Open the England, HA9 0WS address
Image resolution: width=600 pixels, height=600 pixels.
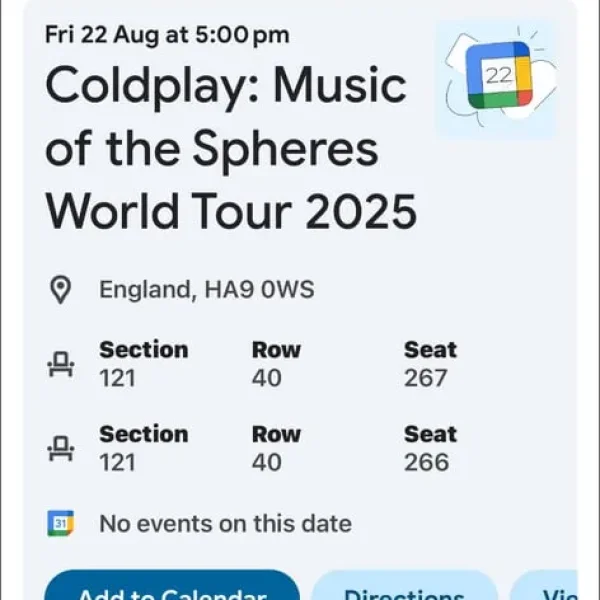pos(206,291)
